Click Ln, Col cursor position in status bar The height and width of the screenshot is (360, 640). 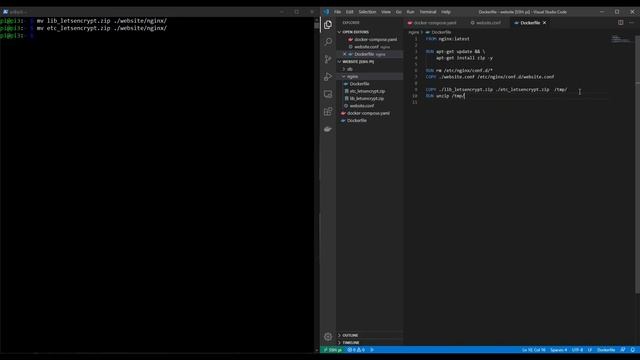pyautogui.click(x=533, y=350)
